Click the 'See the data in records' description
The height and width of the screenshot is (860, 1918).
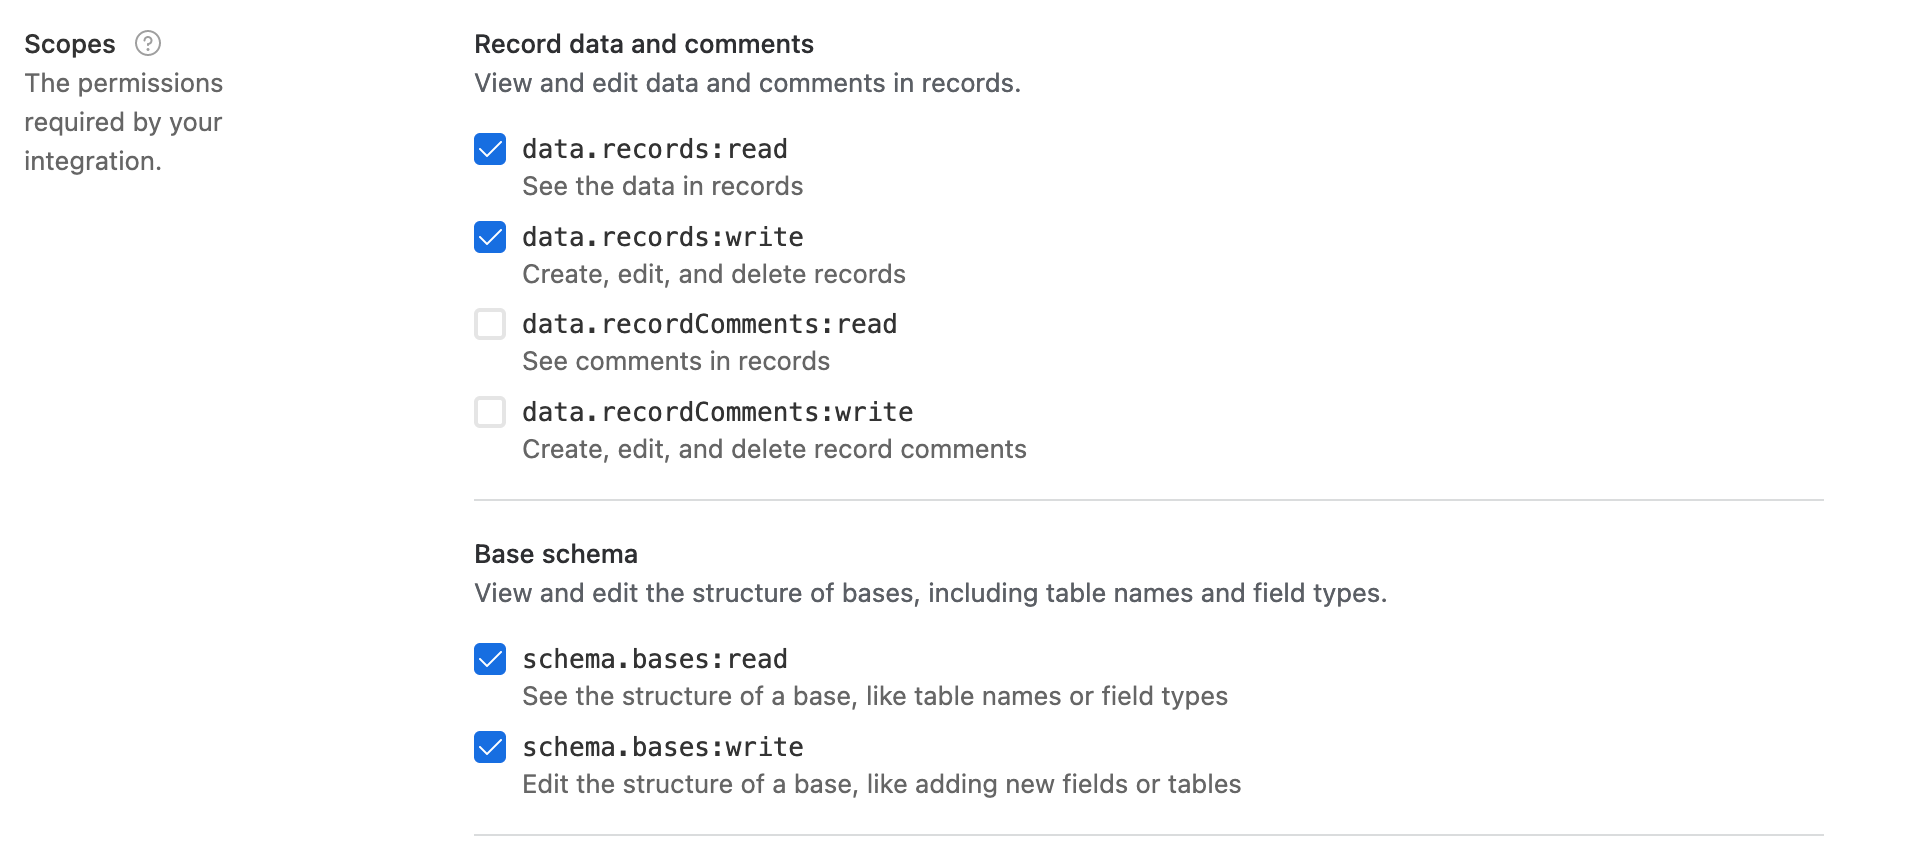(663, 186)
